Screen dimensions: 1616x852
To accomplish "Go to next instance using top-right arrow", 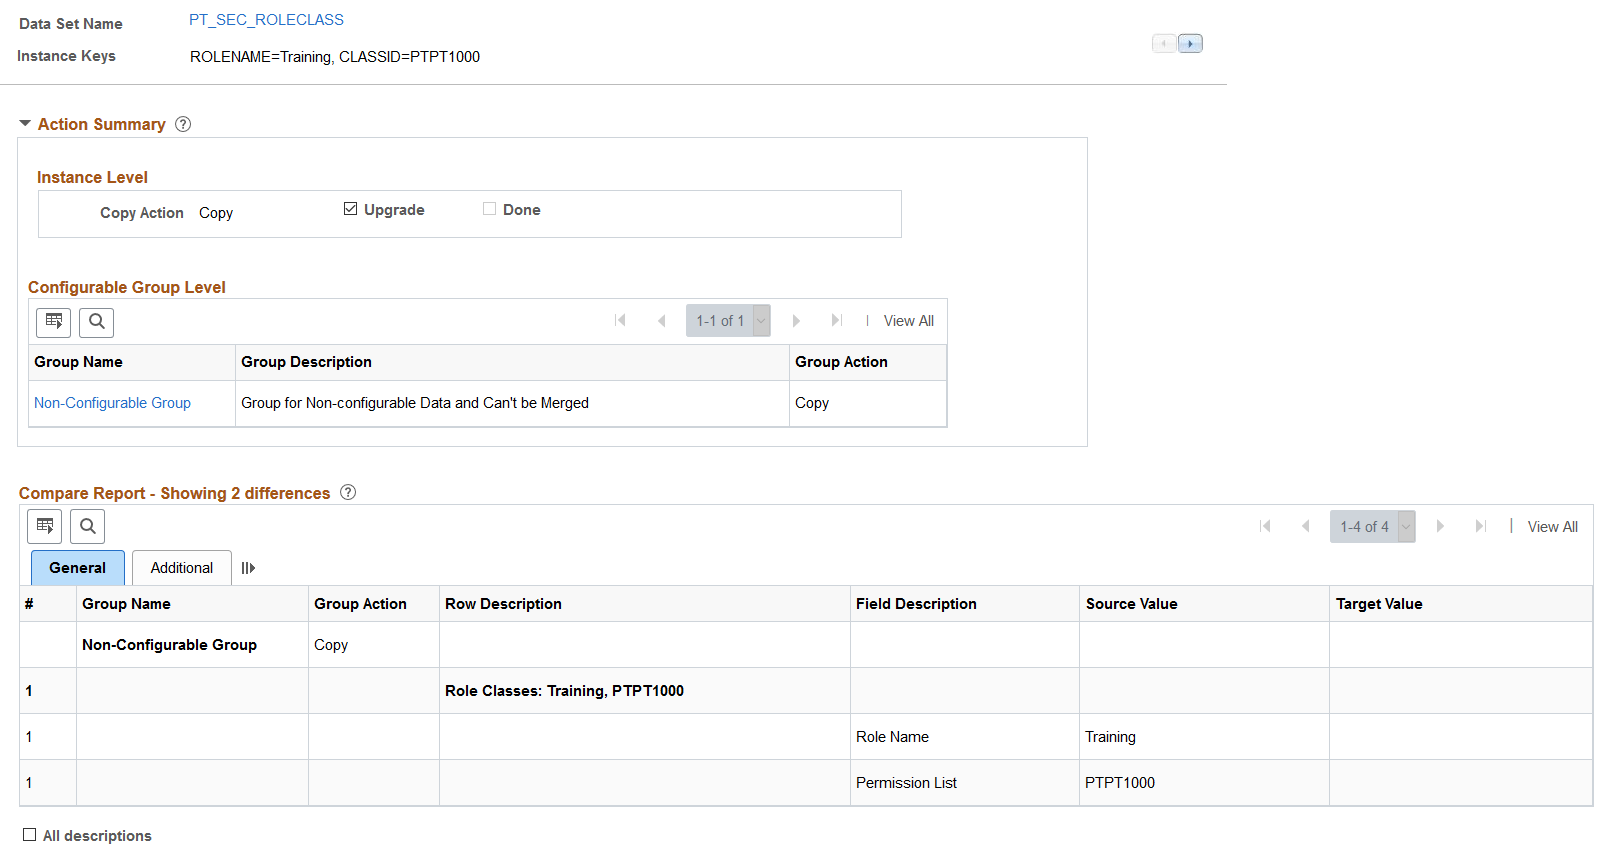I will [x=1190, y=44].
